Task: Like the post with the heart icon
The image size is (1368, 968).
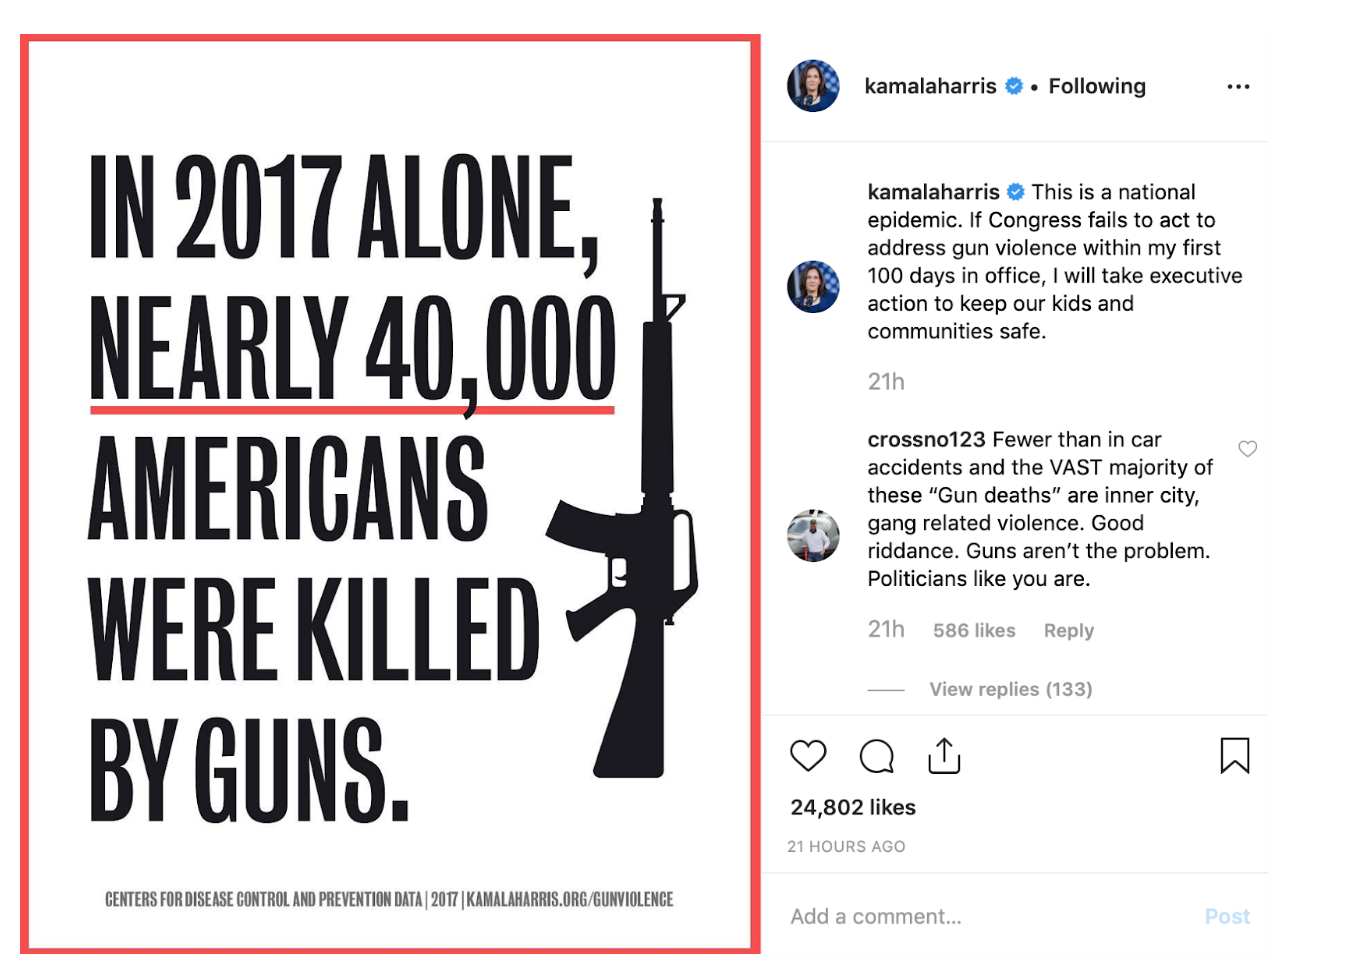Action: pyautogui.click(x=808, y=756)
